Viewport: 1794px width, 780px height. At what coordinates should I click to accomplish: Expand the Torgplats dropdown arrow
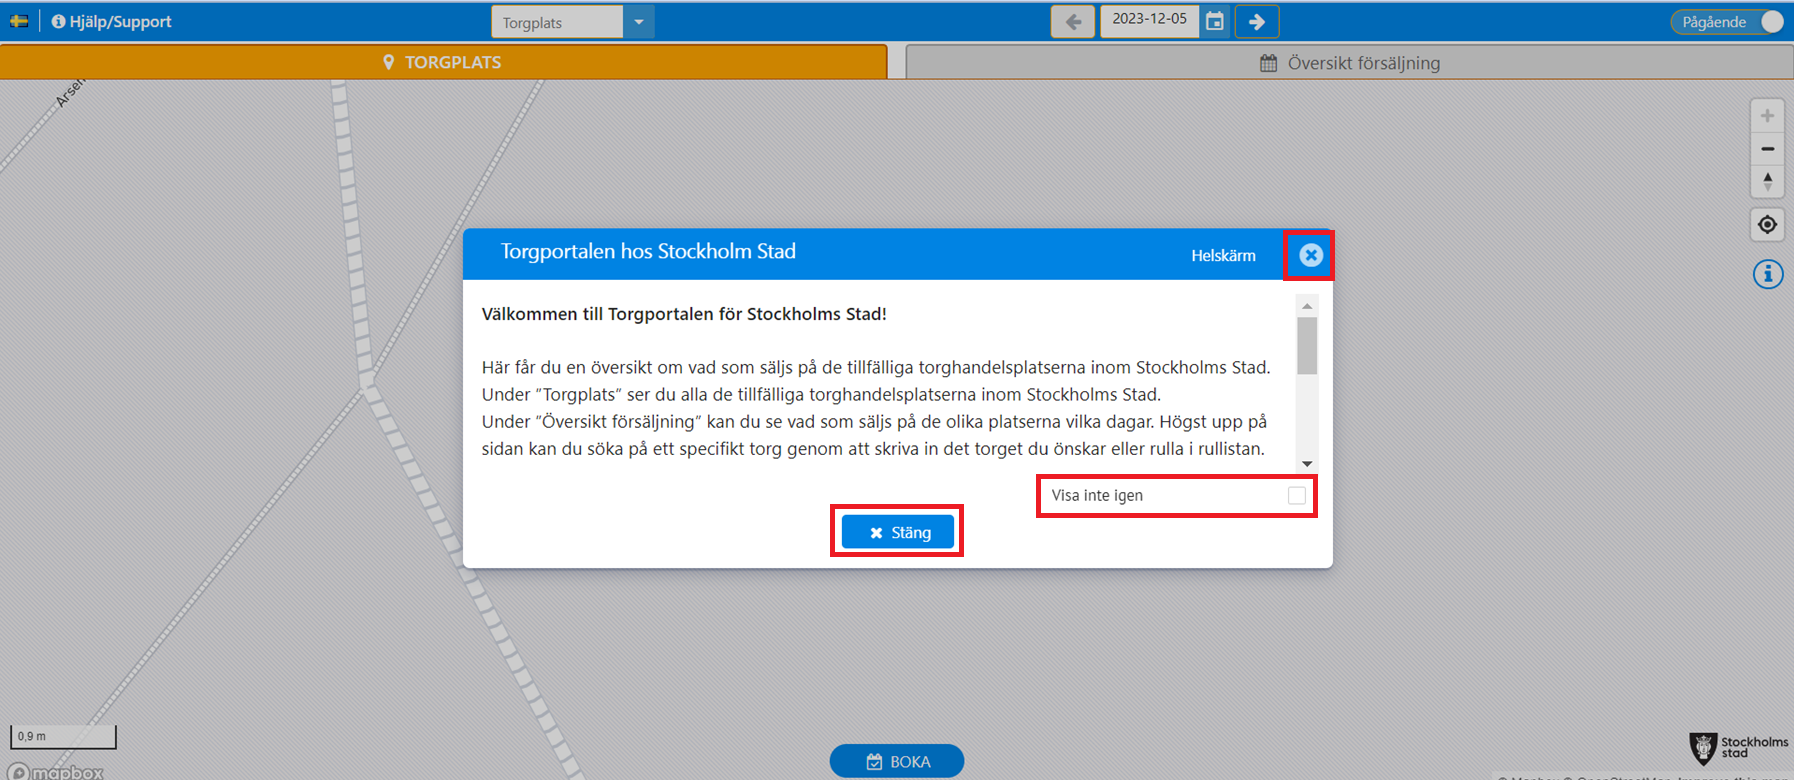(x=639, y=22)
